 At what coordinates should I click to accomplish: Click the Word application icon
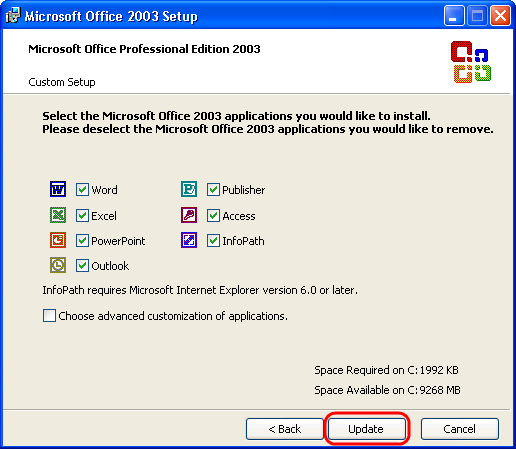pos(58,189)
